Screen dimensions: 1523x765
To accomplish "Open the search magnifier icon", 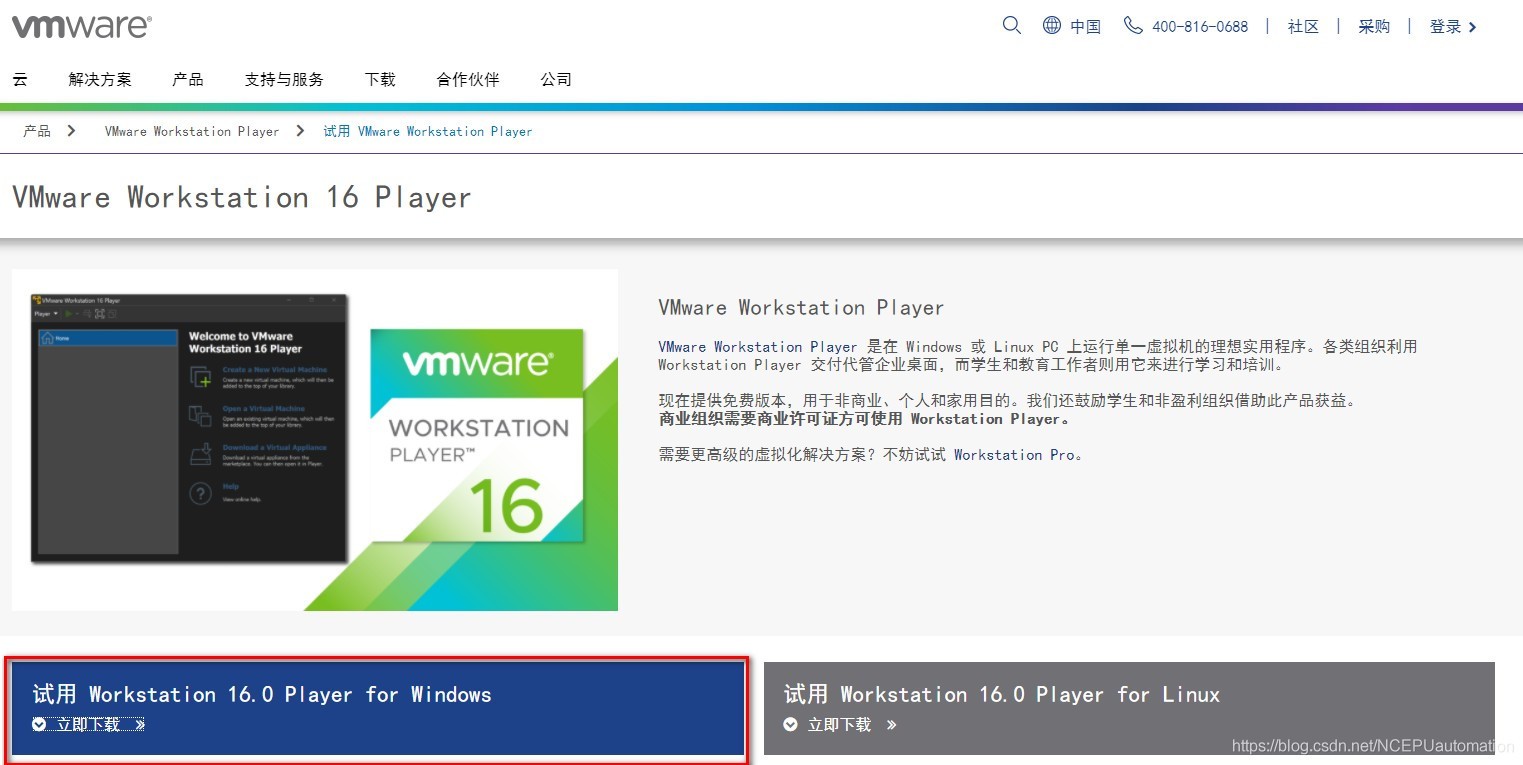I will [1012, 26].
